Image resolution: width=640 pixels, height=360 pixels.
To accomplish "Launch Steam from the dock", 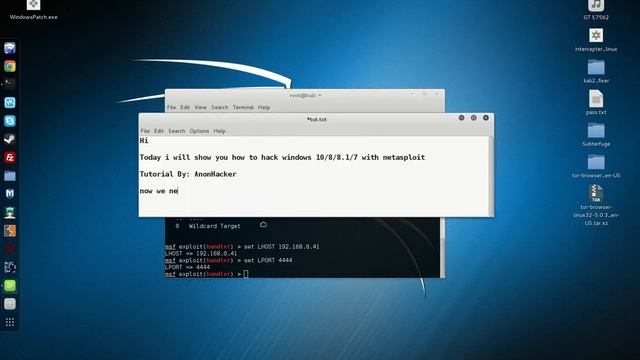I will pos(10,139).
